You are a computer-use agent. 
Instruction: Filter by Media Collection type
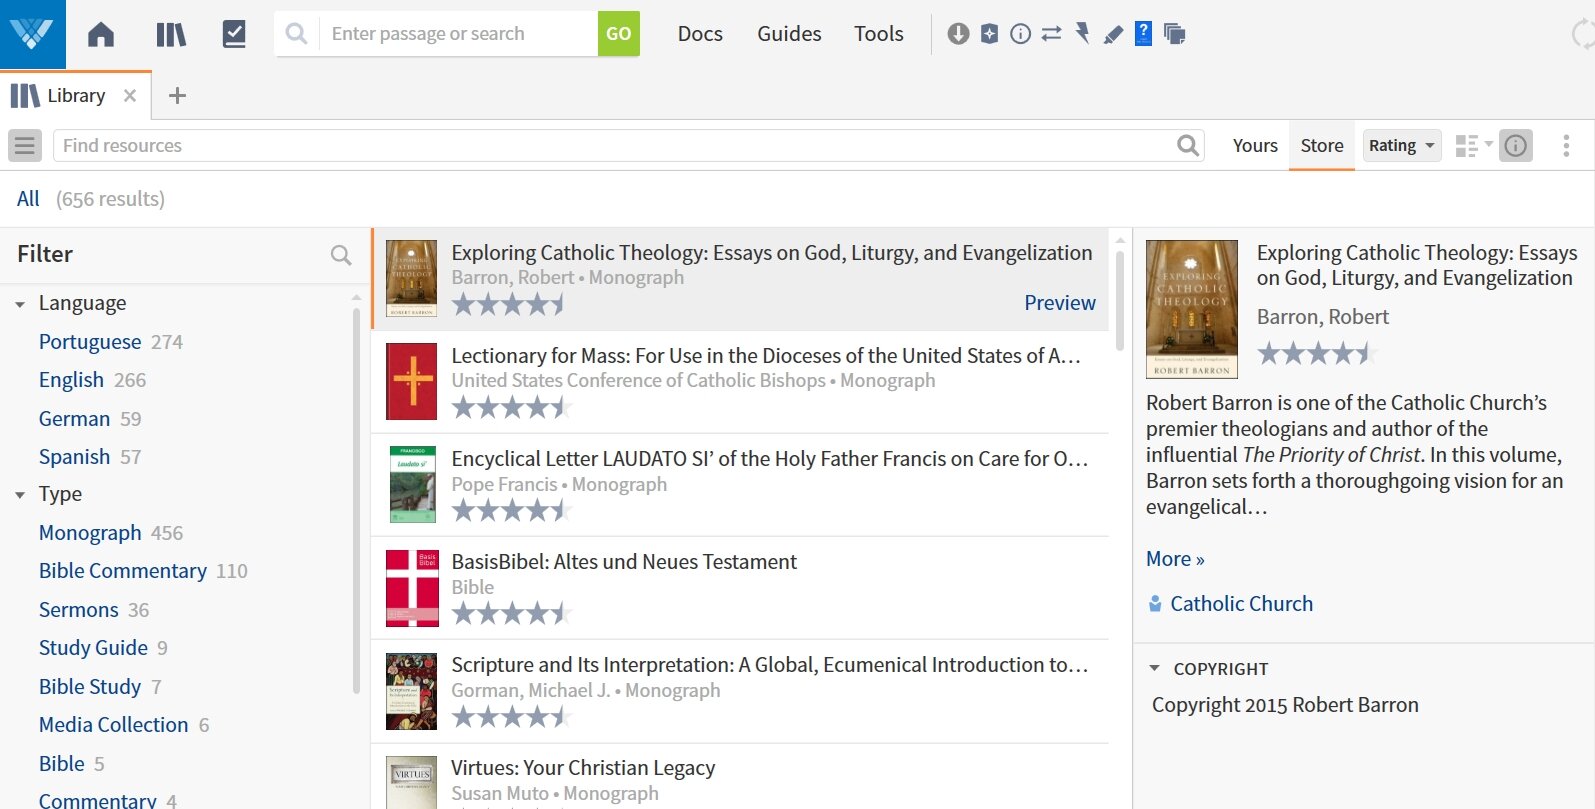click(113, 725)
